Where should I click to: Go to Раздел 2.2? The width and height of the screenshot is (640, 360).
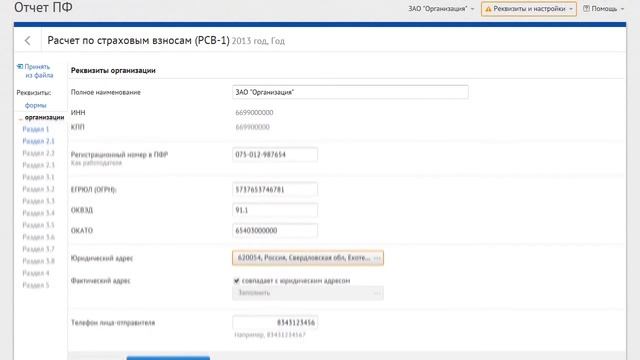[x=38, y=153]
